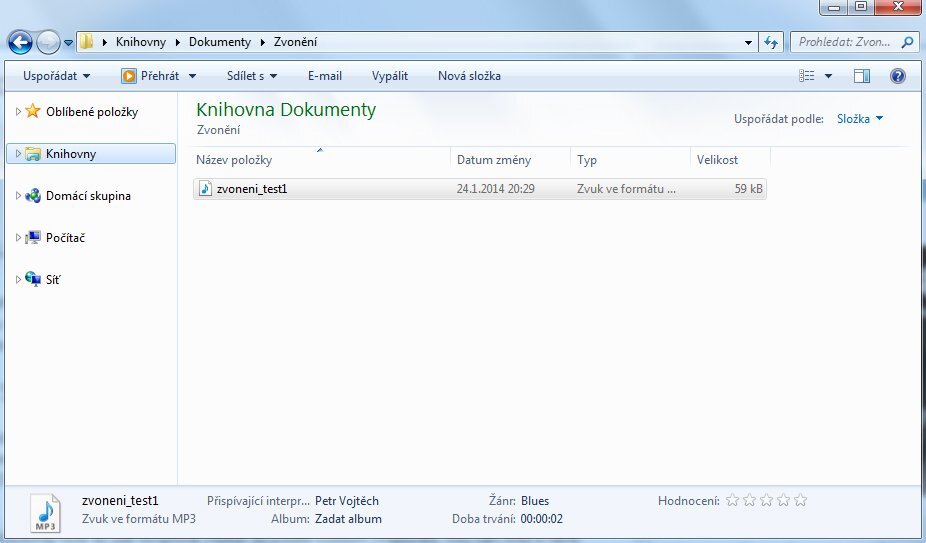
Task: Edit the genre value Blues
Action: pos(535,500)
